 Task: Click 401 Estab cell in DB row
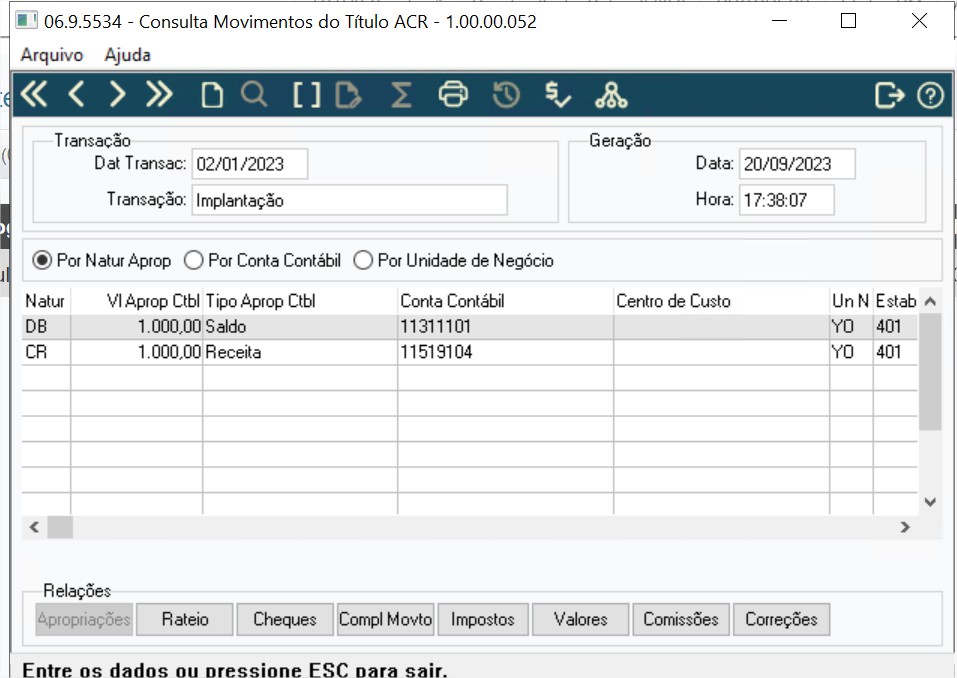click(895, 327)
